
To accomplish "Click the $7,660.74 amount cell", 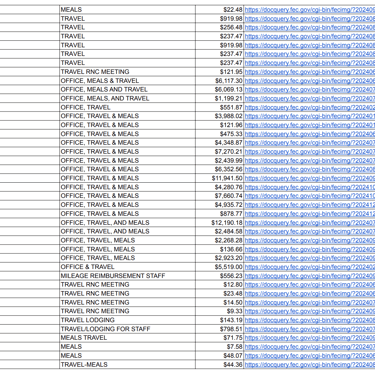I will point(220,196).
